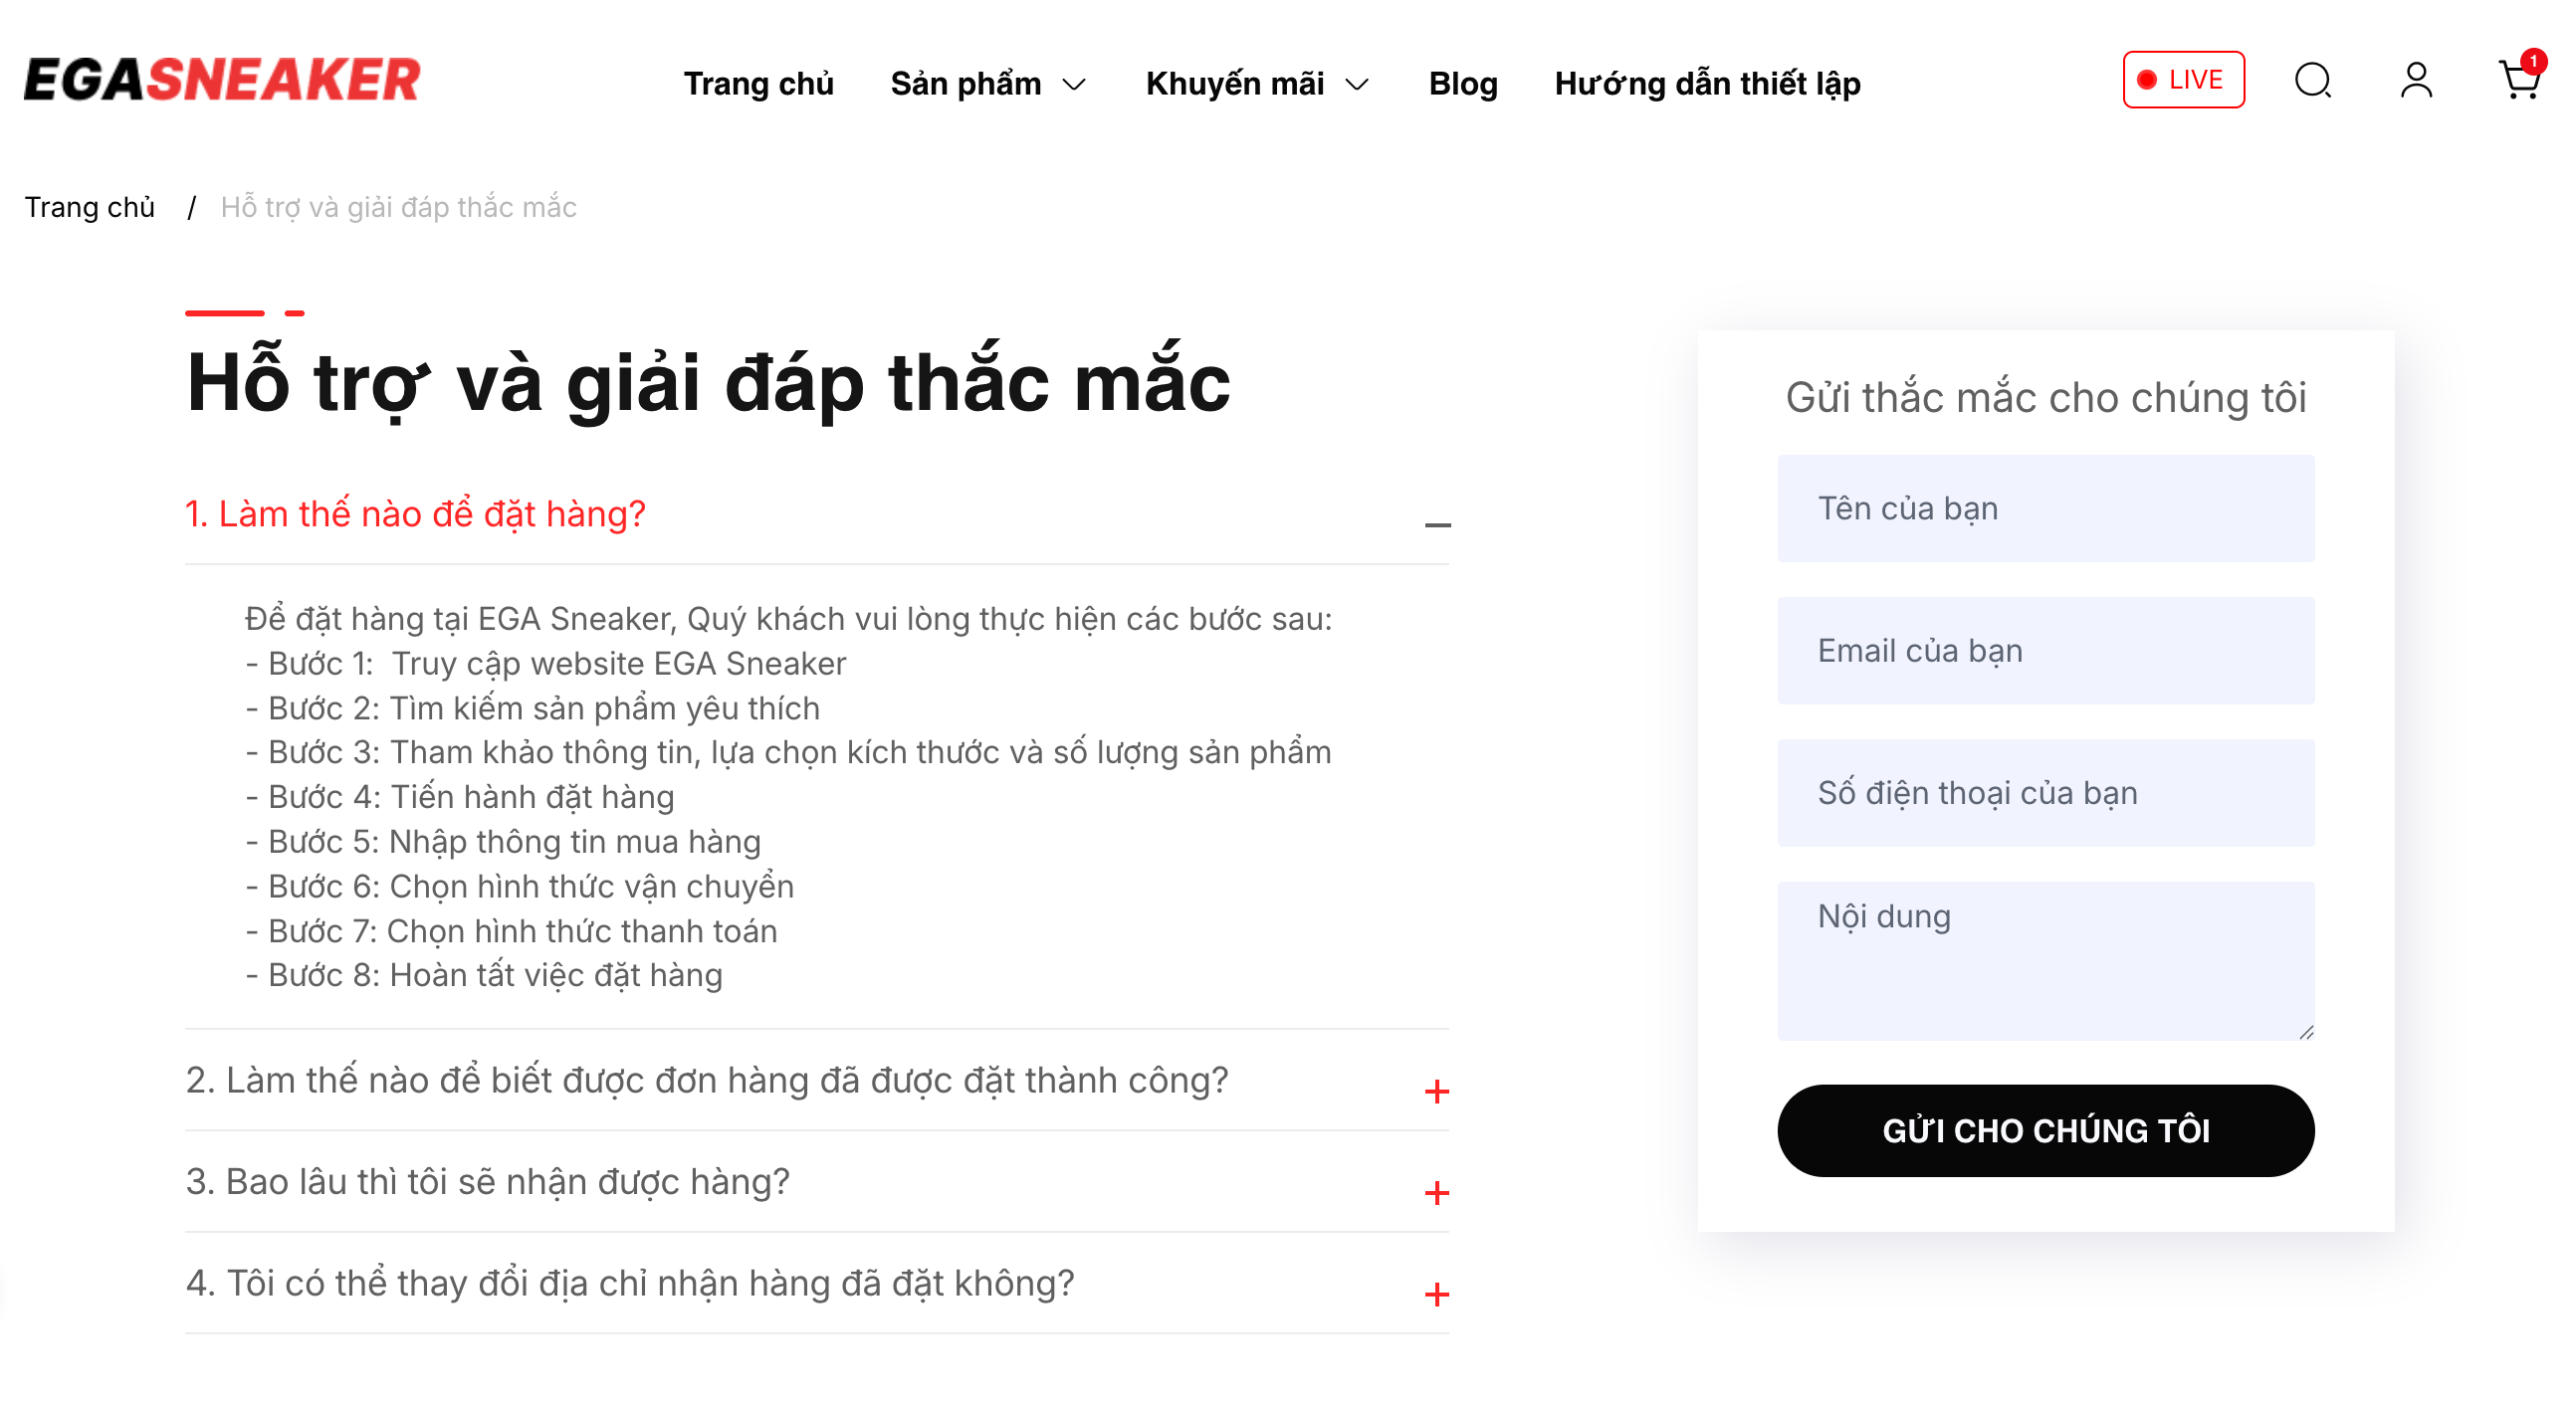This screenshot has height=1401, width=2576.
Task: Focus the Tên của bạn field
Action: point(2045,508)
